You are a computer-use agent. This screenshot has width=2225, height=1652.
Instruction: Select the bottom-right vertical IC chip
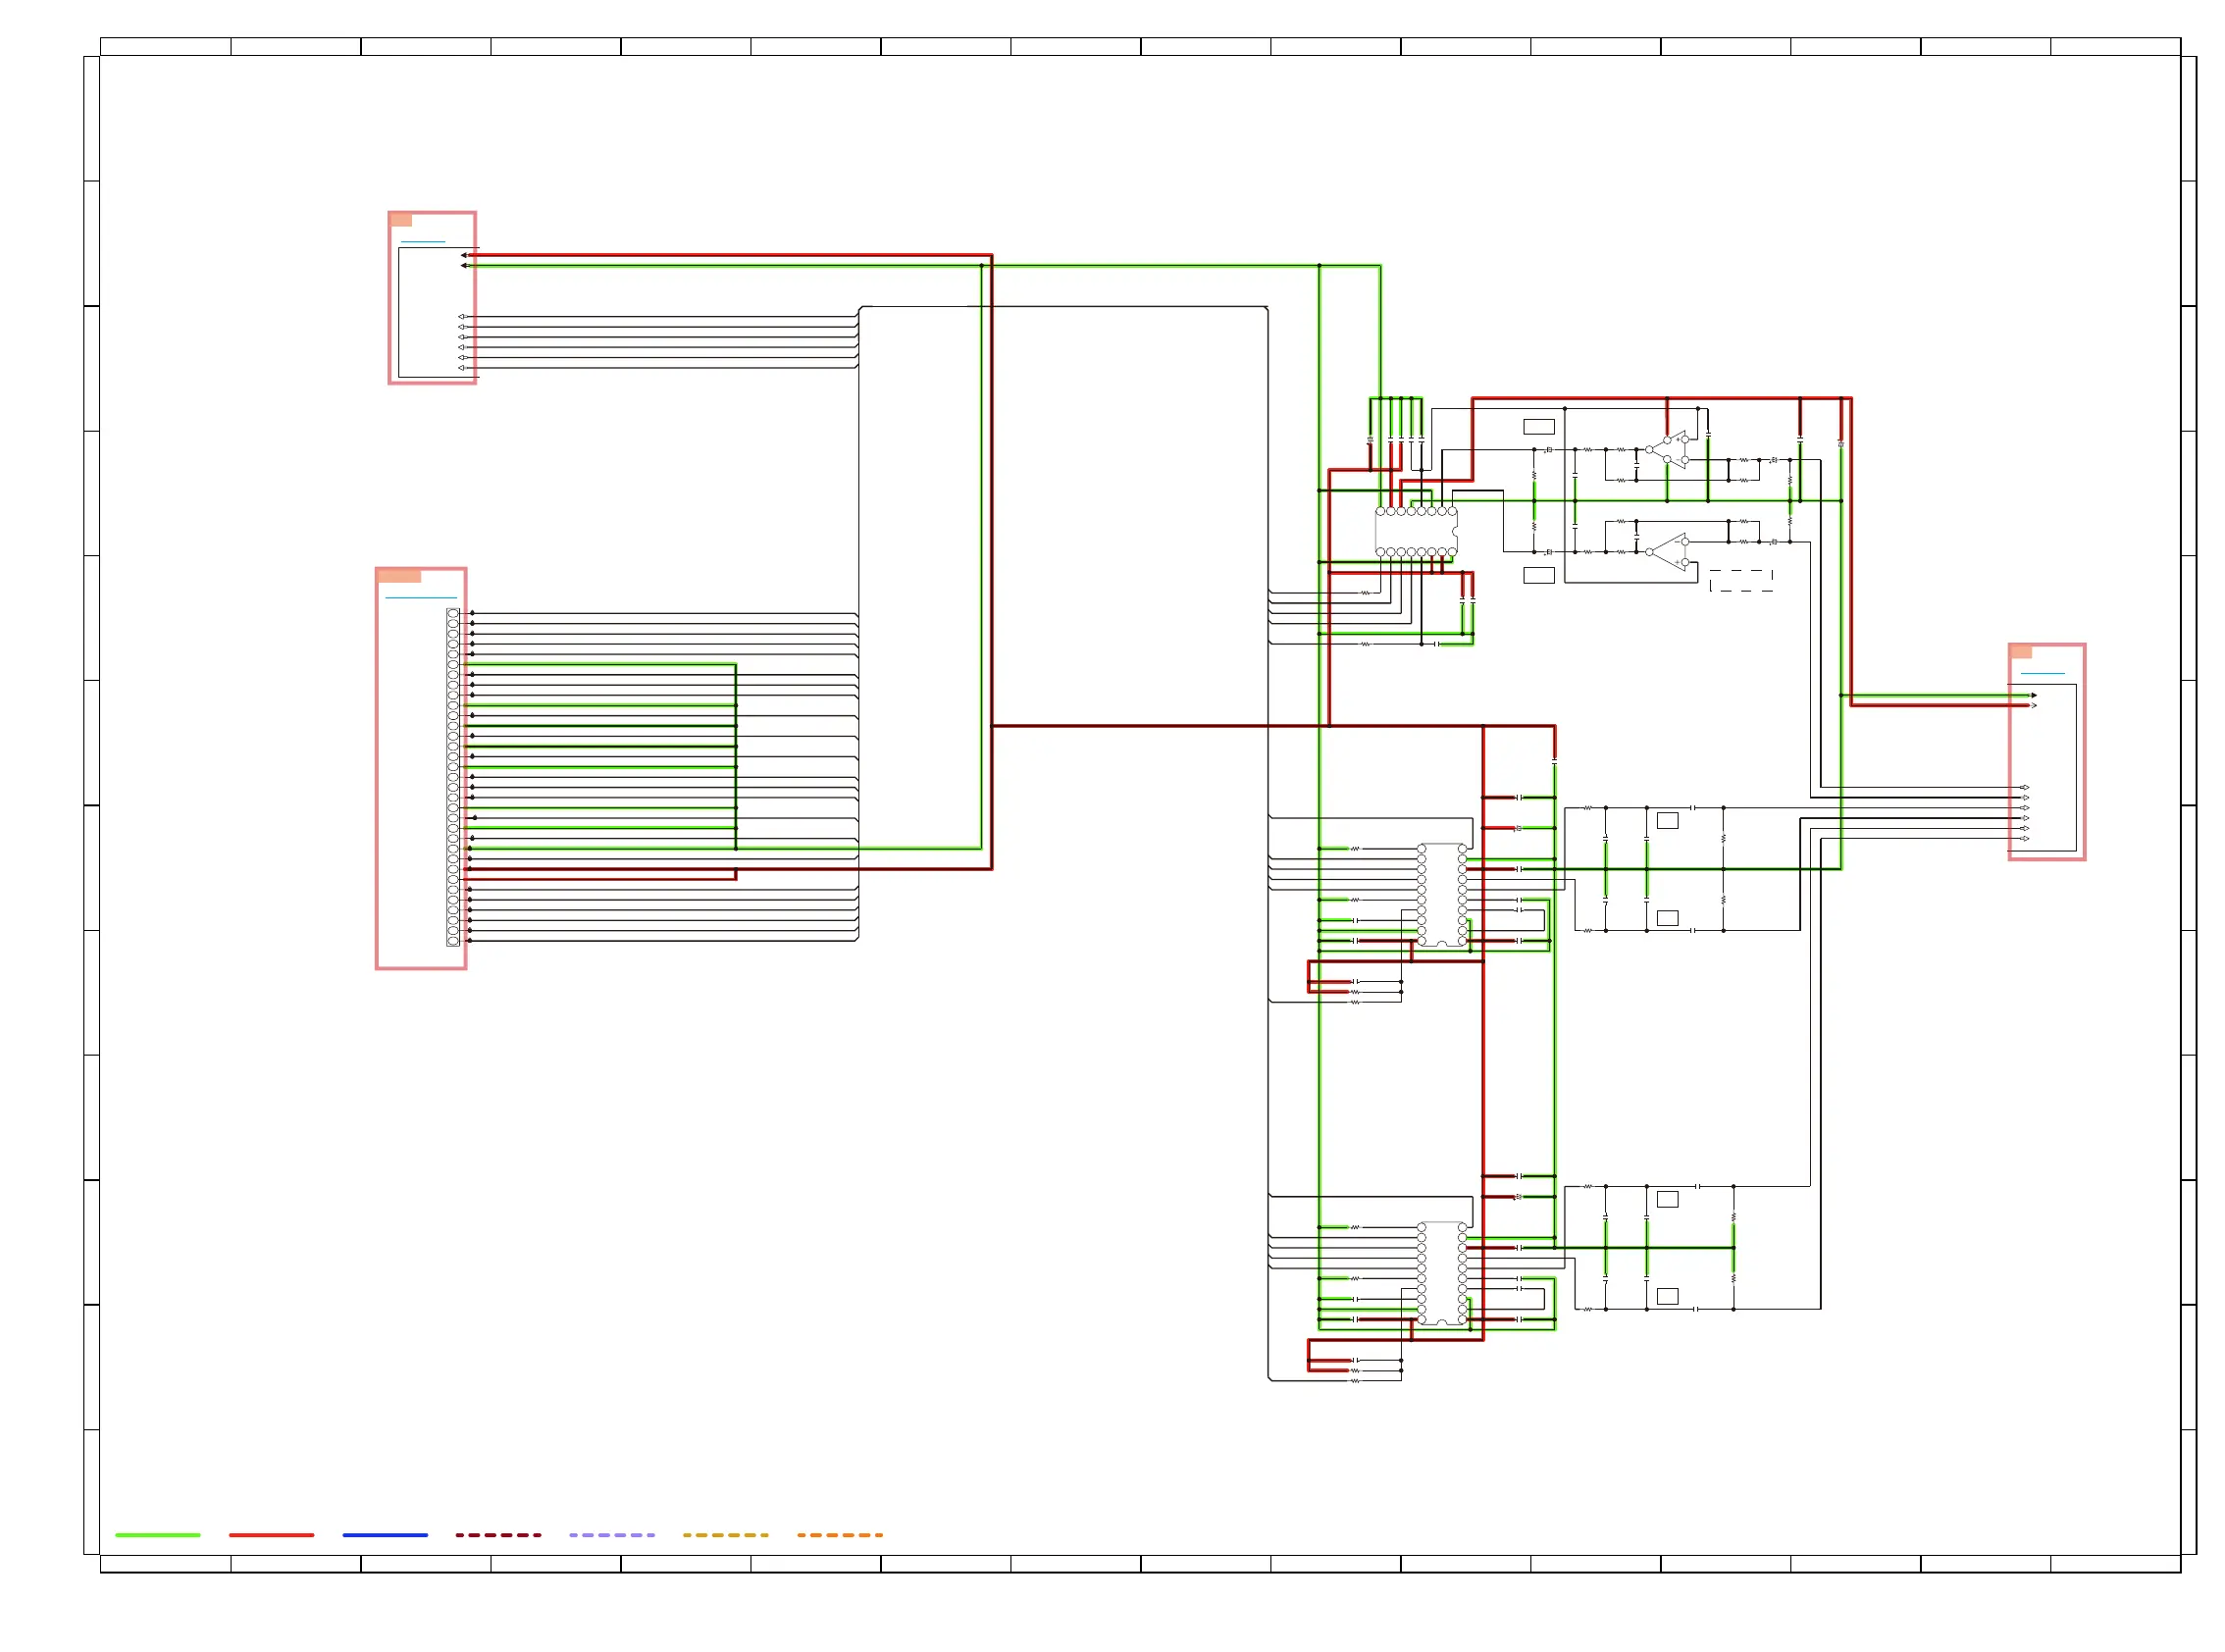(1441, 1273)
